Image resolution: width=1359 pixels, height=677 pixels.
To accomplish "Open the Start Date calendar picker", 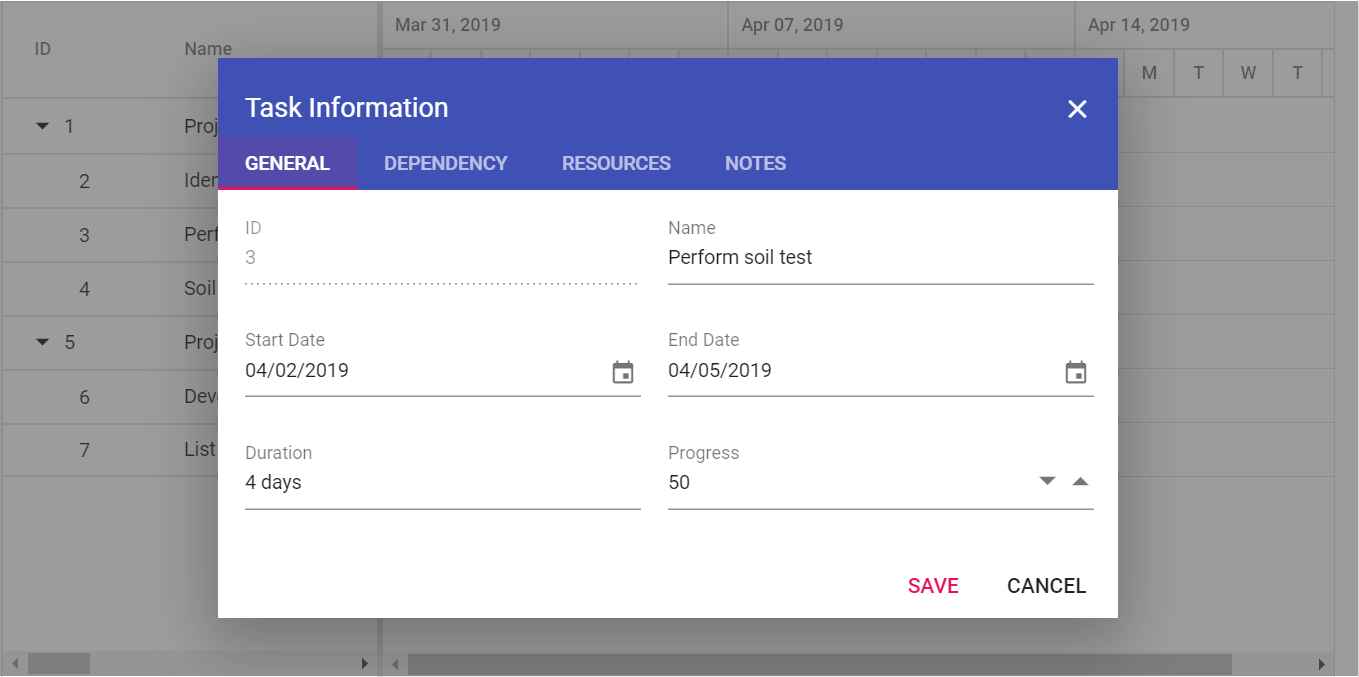I will [x=623, y=372].
